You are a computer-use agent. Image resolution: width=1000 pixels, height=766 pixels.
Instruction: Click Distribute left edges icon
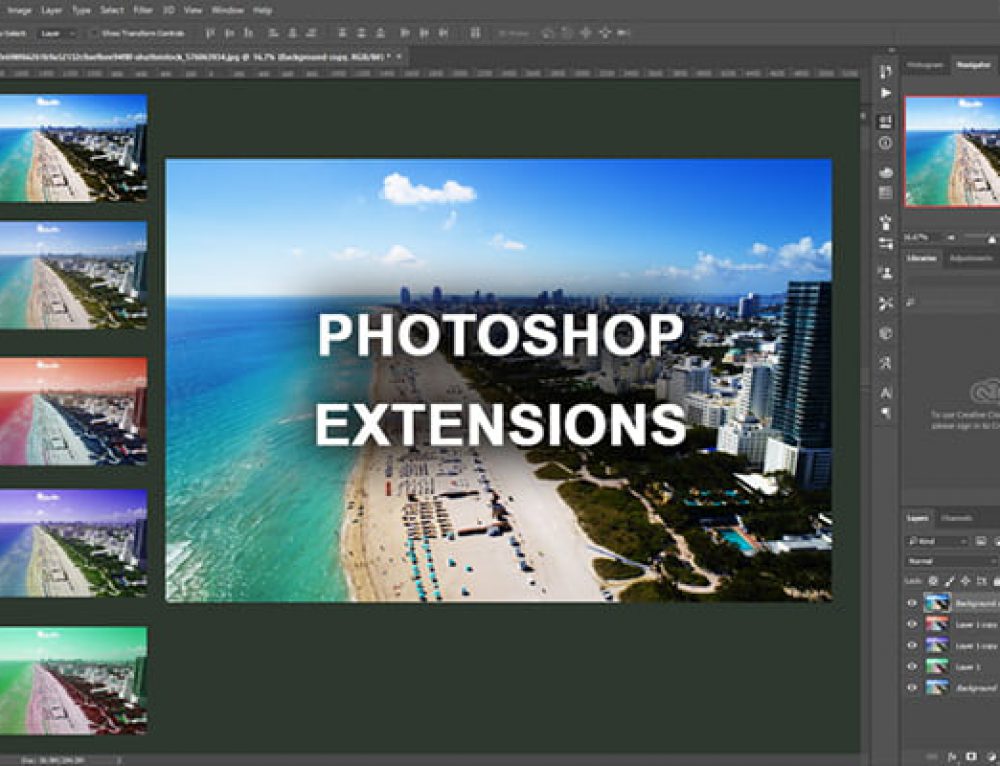pyautogui.click(x=406, y=33)
